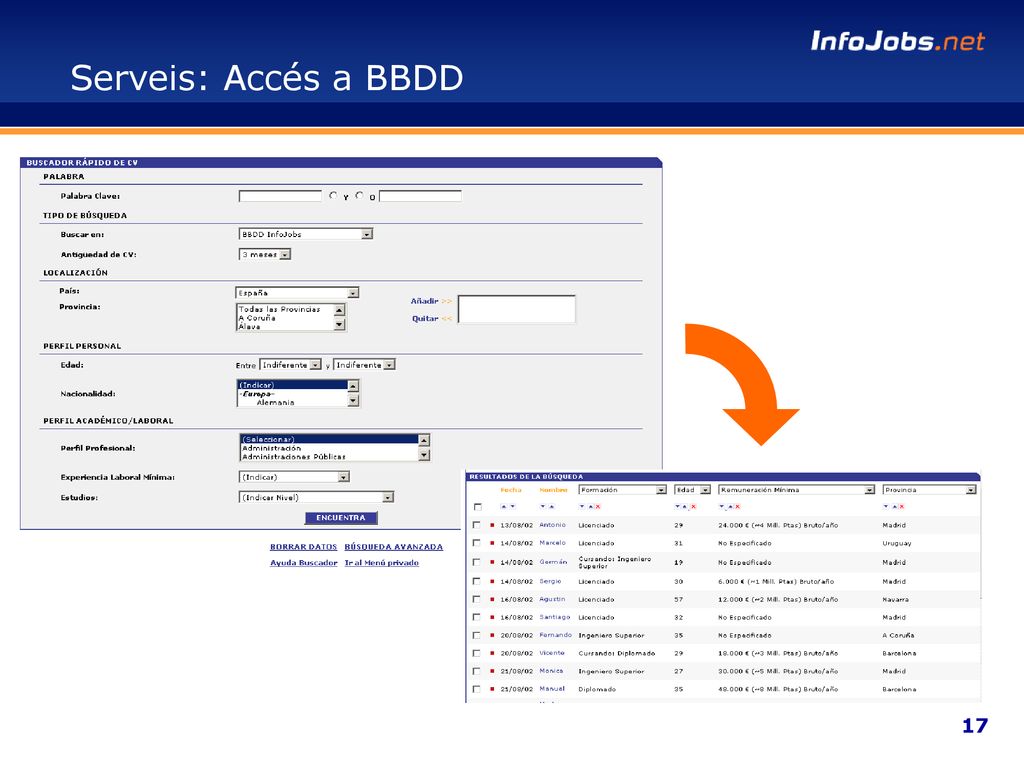Open the Estudios '(Indicar Nivel)' dropdown
The height and width of the screenshot is (768, 1024).
click(x=317, y=497)
